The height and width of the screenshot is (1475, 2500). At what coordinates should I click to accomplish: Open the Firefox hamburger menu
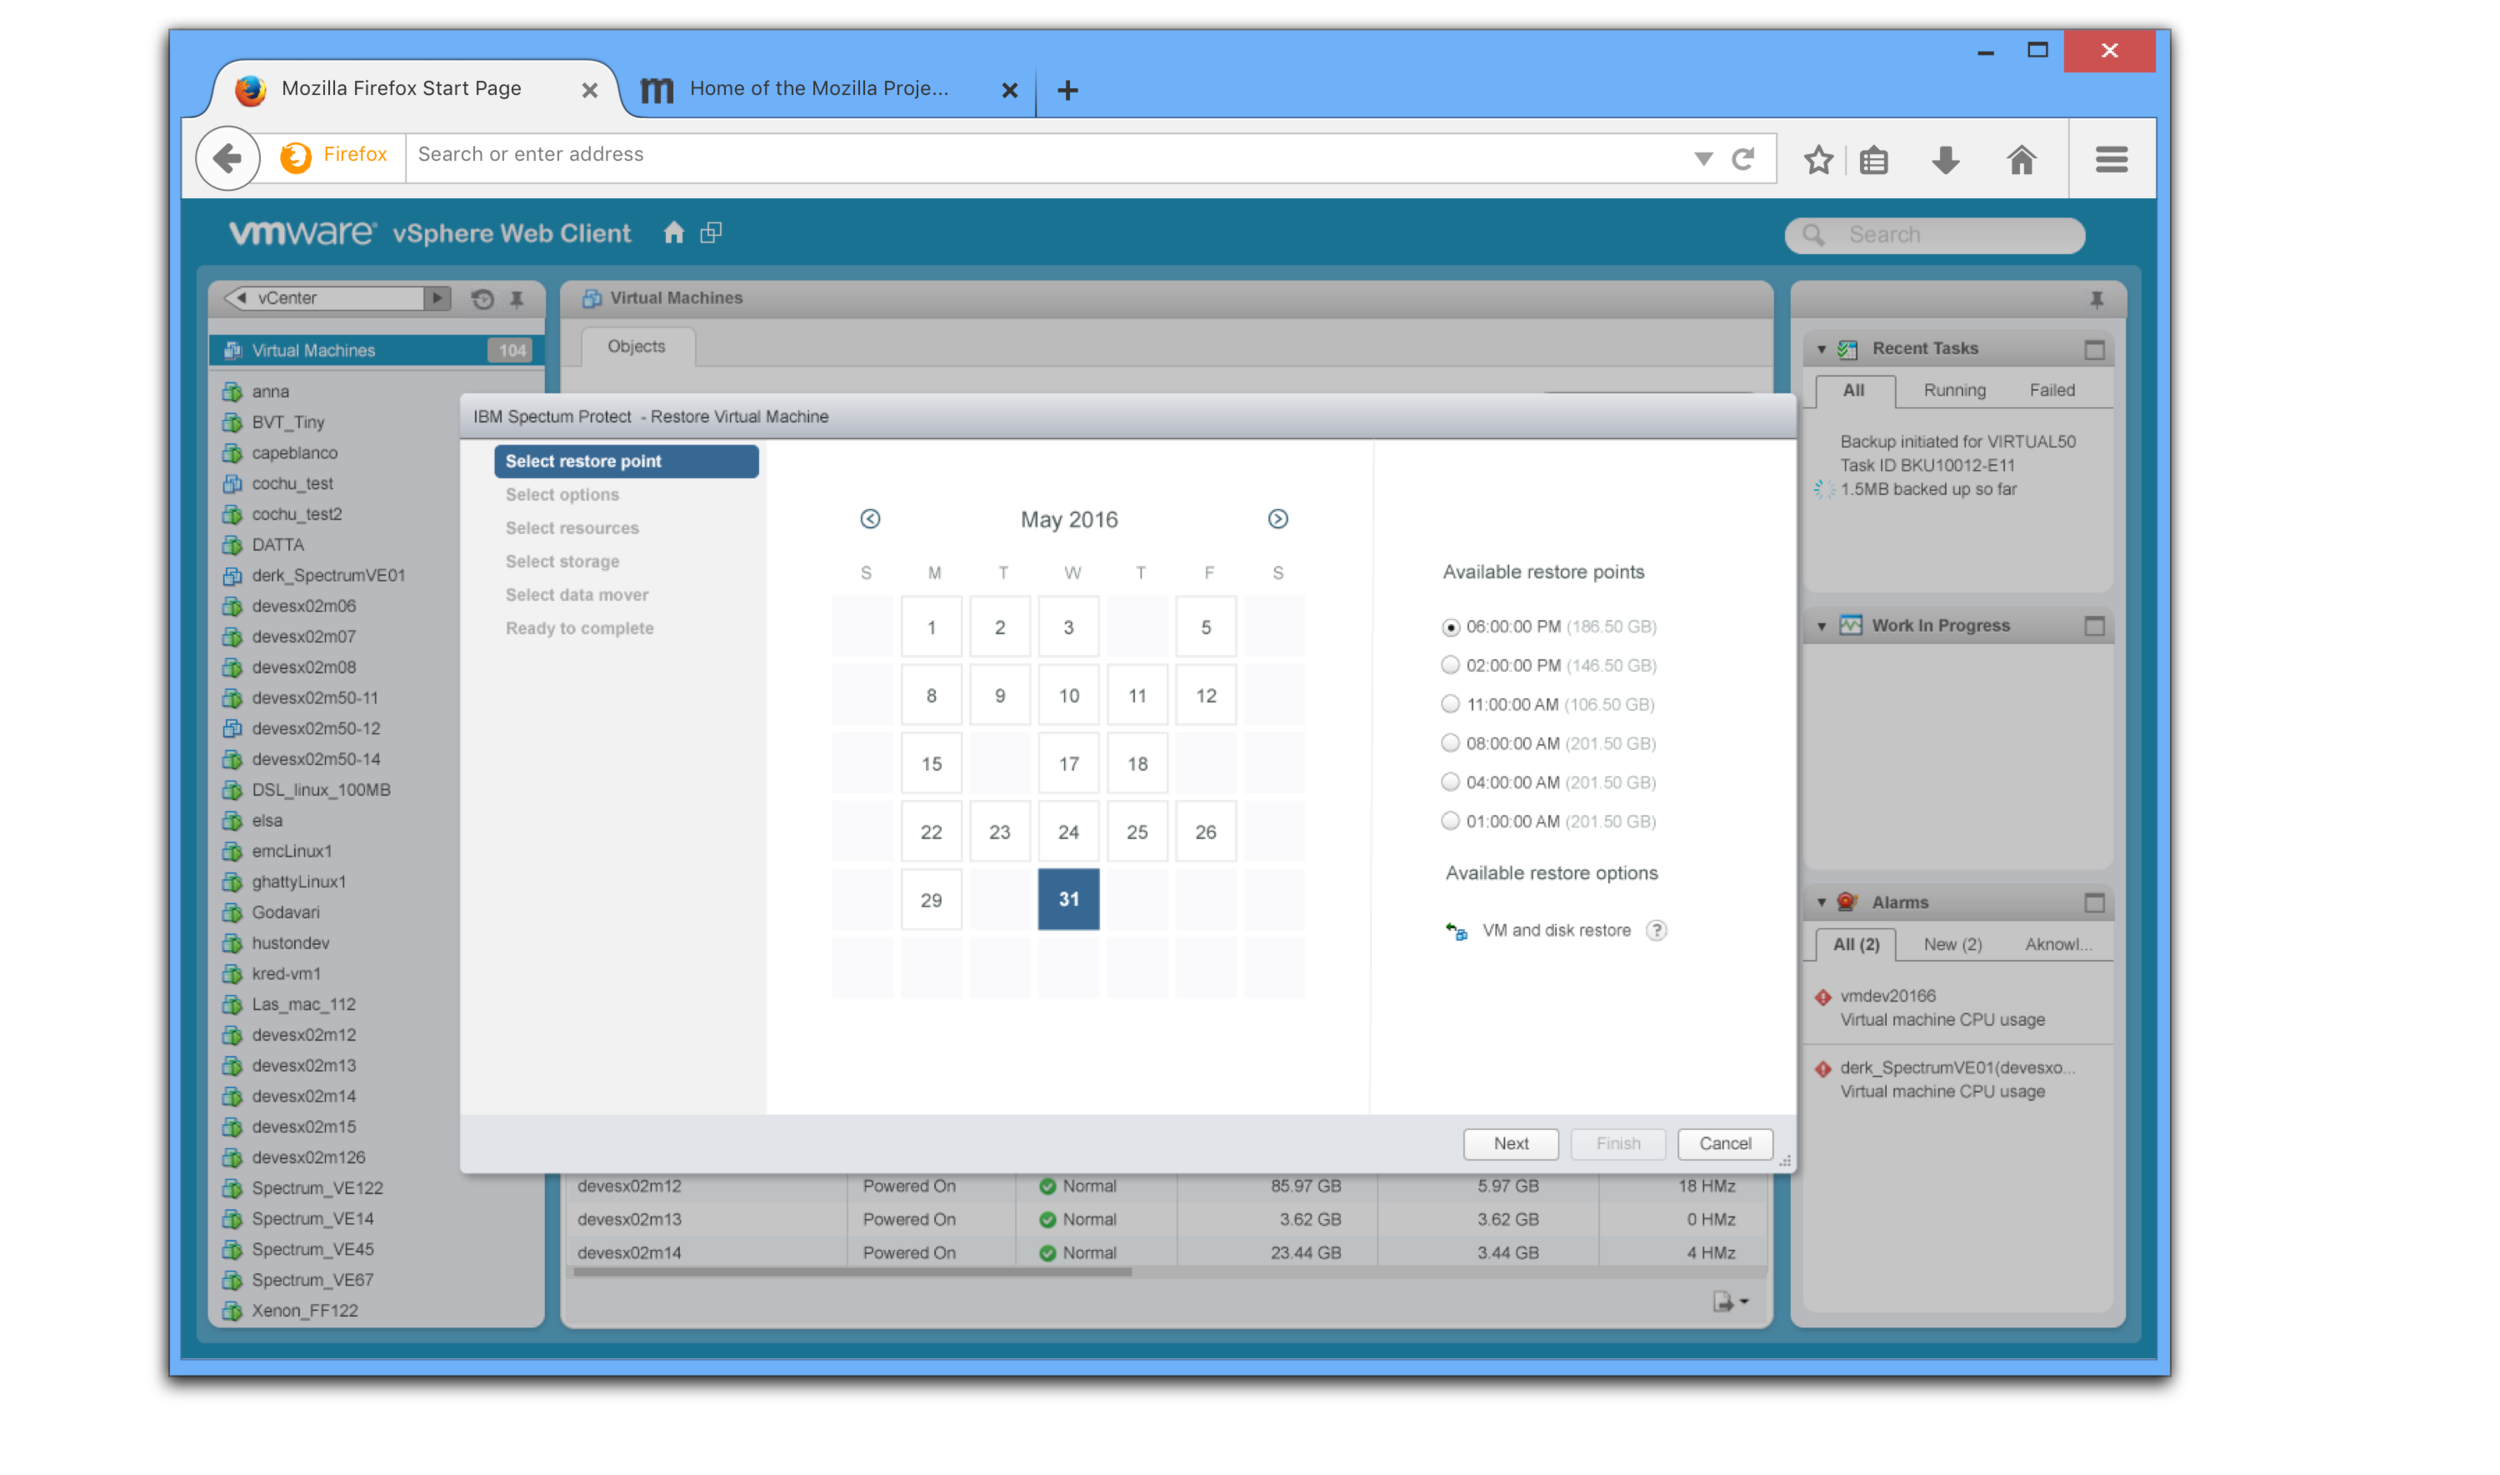pos(2111,159)
